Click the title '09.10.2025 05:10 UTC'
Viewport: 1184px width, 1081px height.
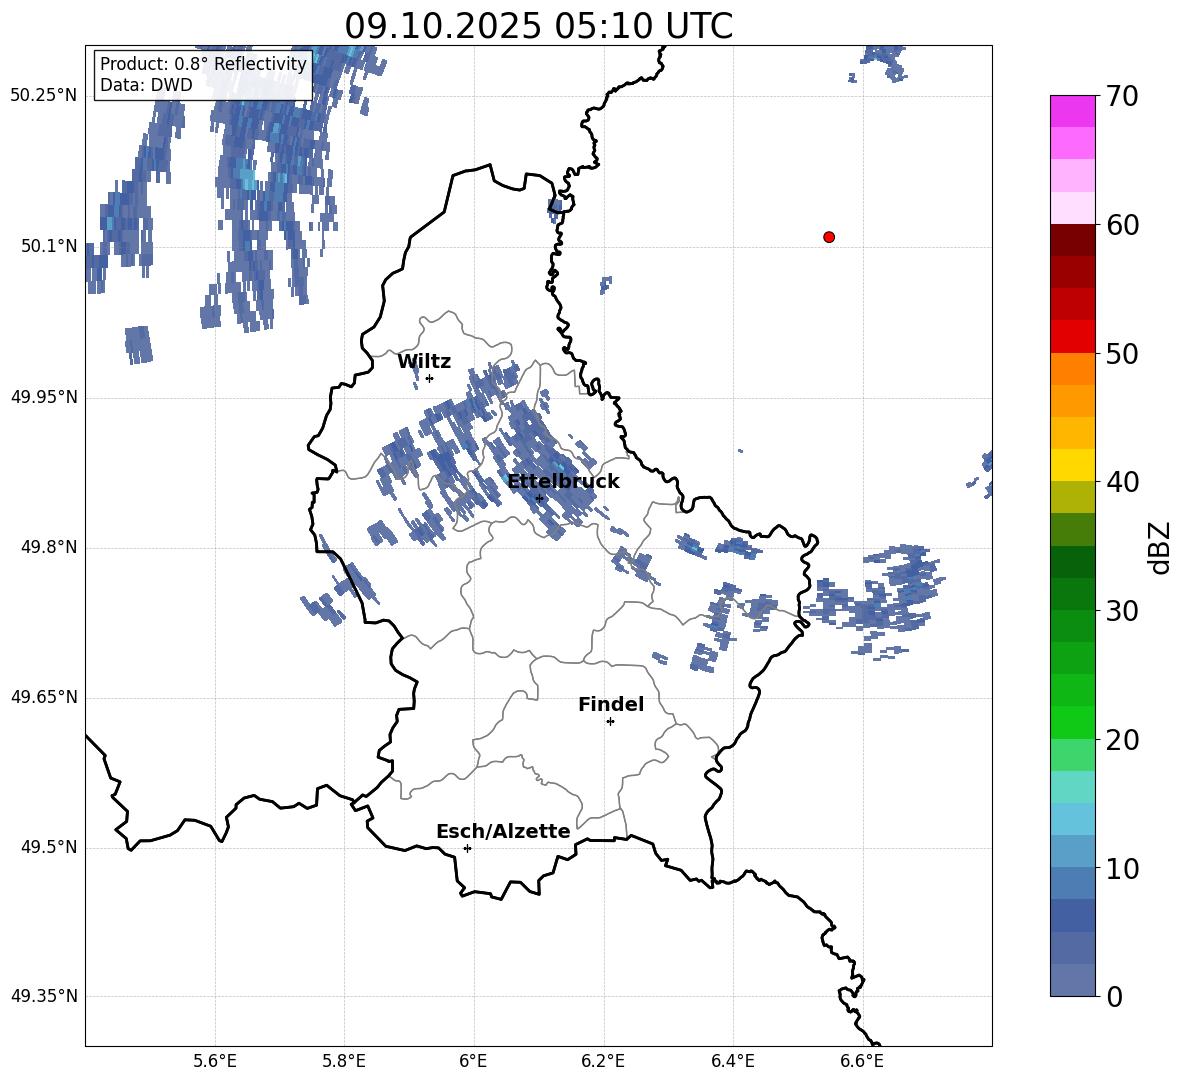click(x=538, y=26)
